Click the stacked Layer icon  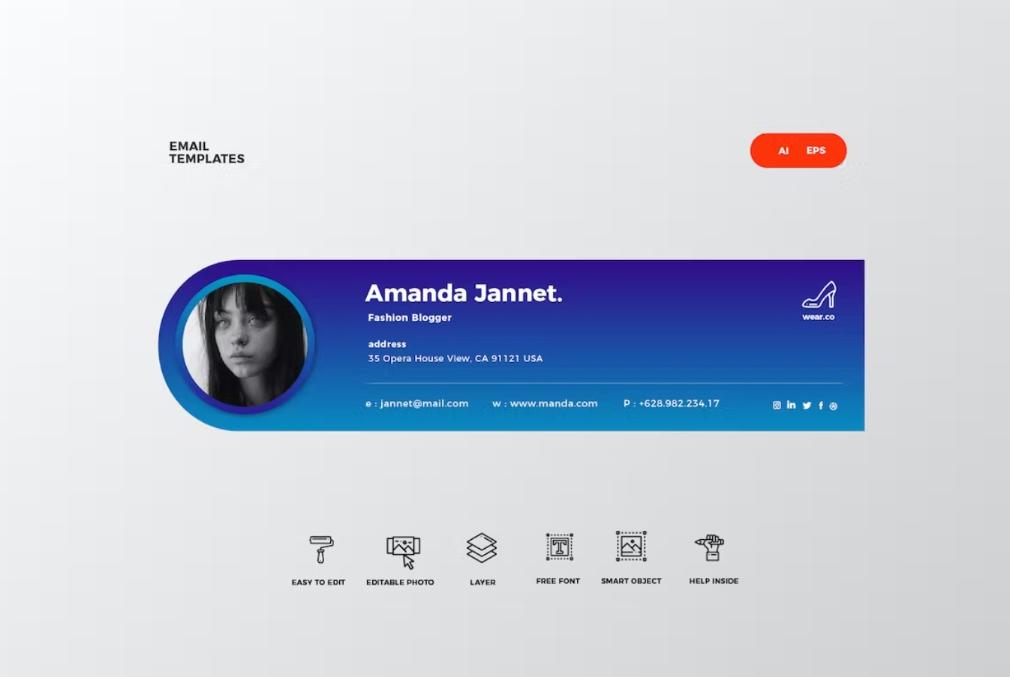[x=482, y=548]
